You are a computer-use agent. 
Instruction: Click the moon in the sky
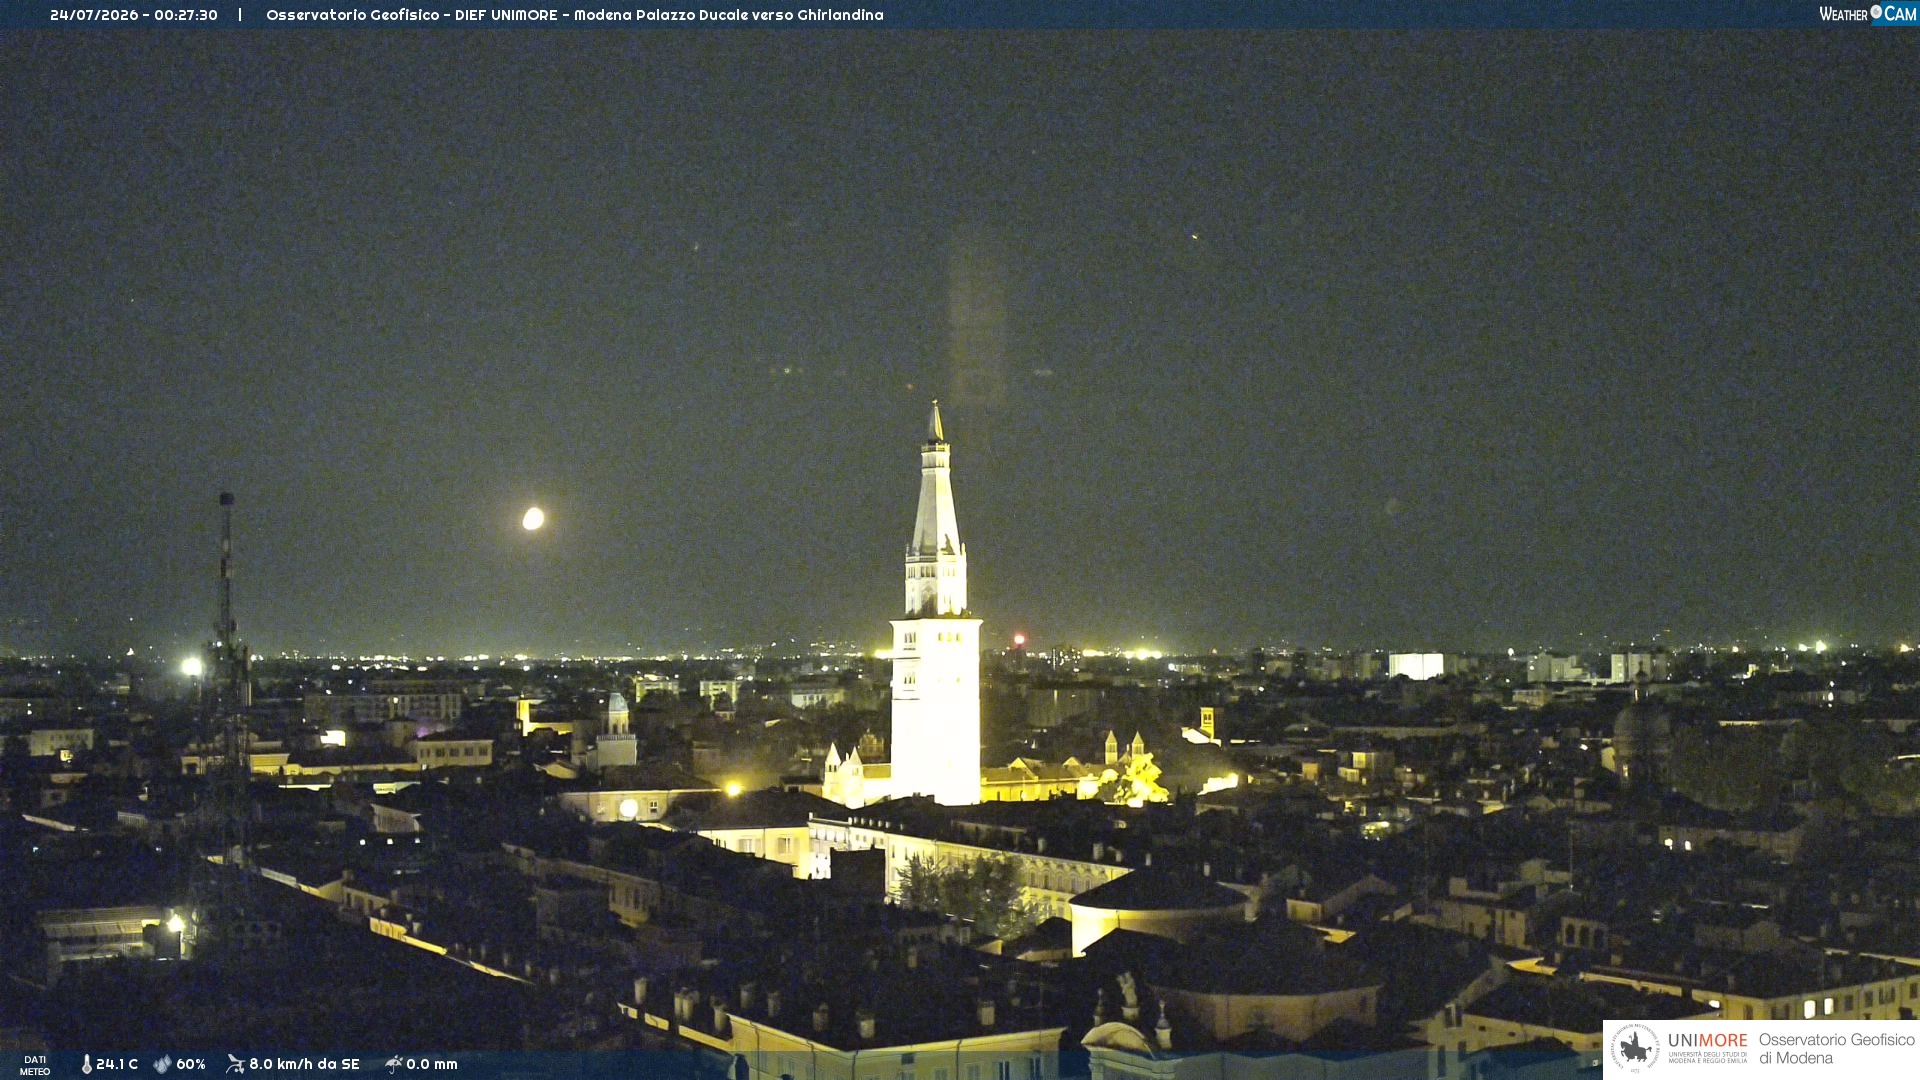coord(533,518)
